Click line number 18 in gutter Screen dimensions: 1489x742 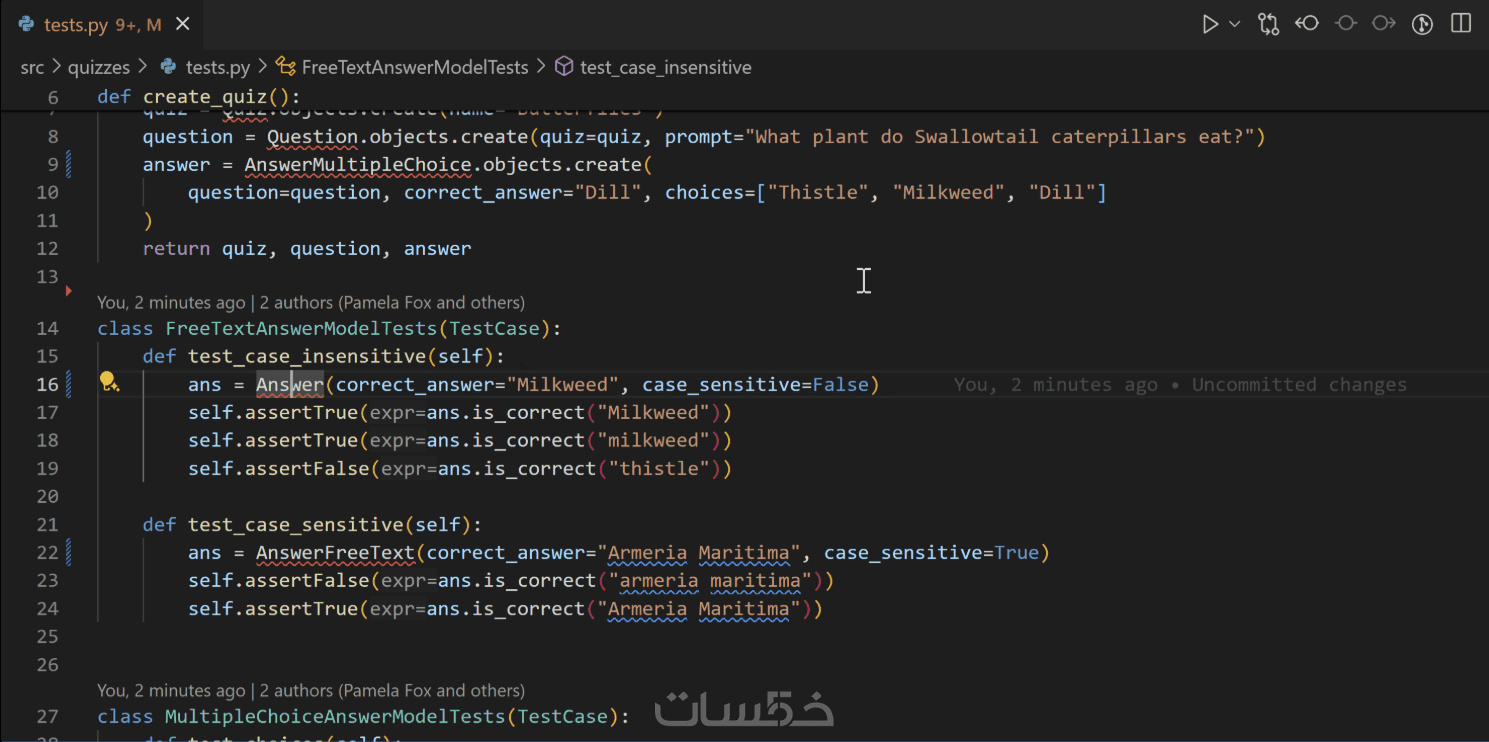pyautogui.click(x=47, y=440)
